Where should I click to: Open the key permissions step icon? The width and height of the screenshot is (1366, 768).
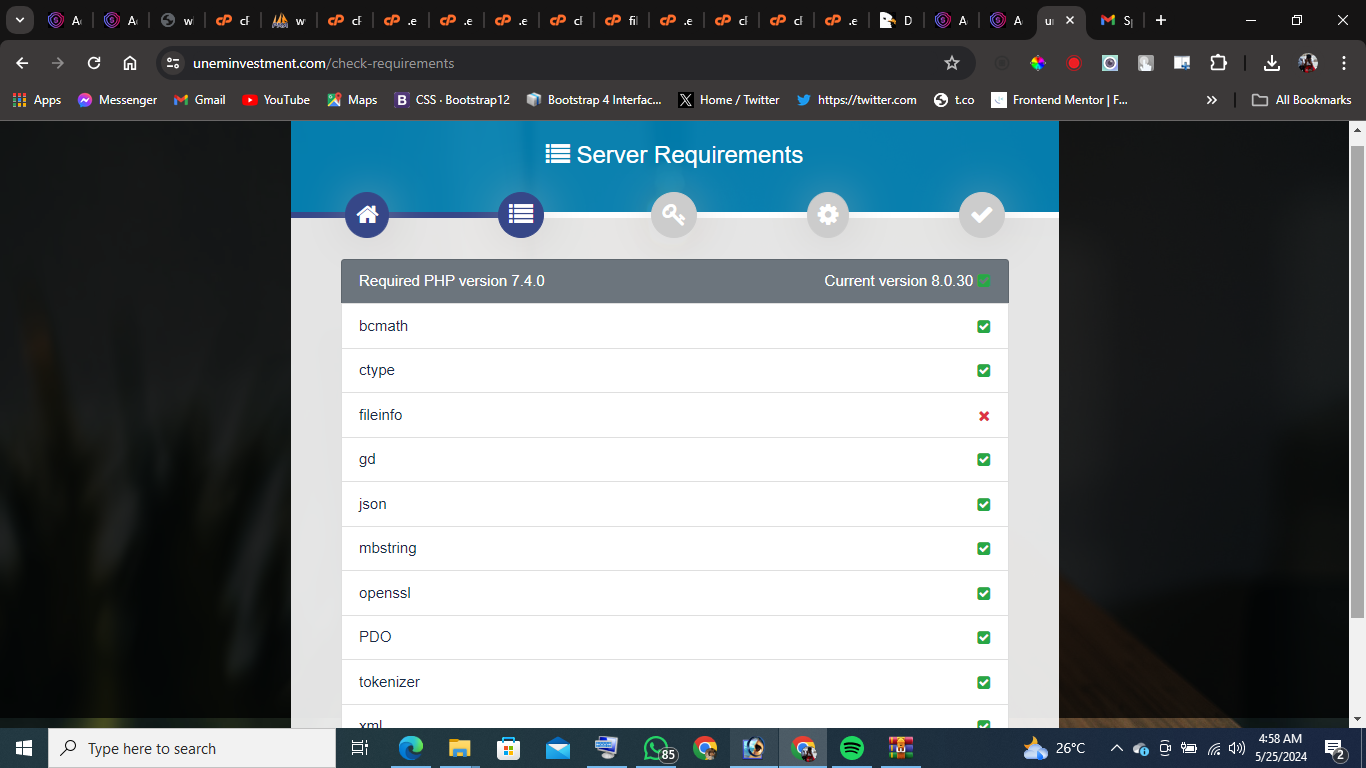(x=673, y=215)
